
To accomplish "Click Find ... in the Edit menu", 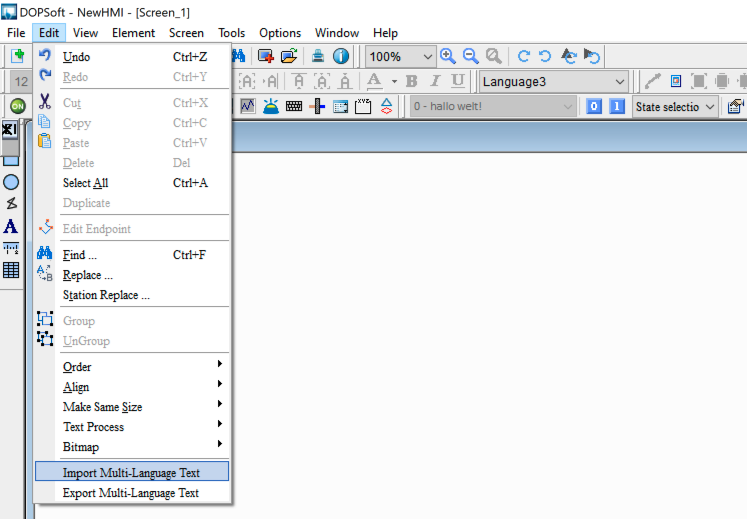I will pos(132,255).
